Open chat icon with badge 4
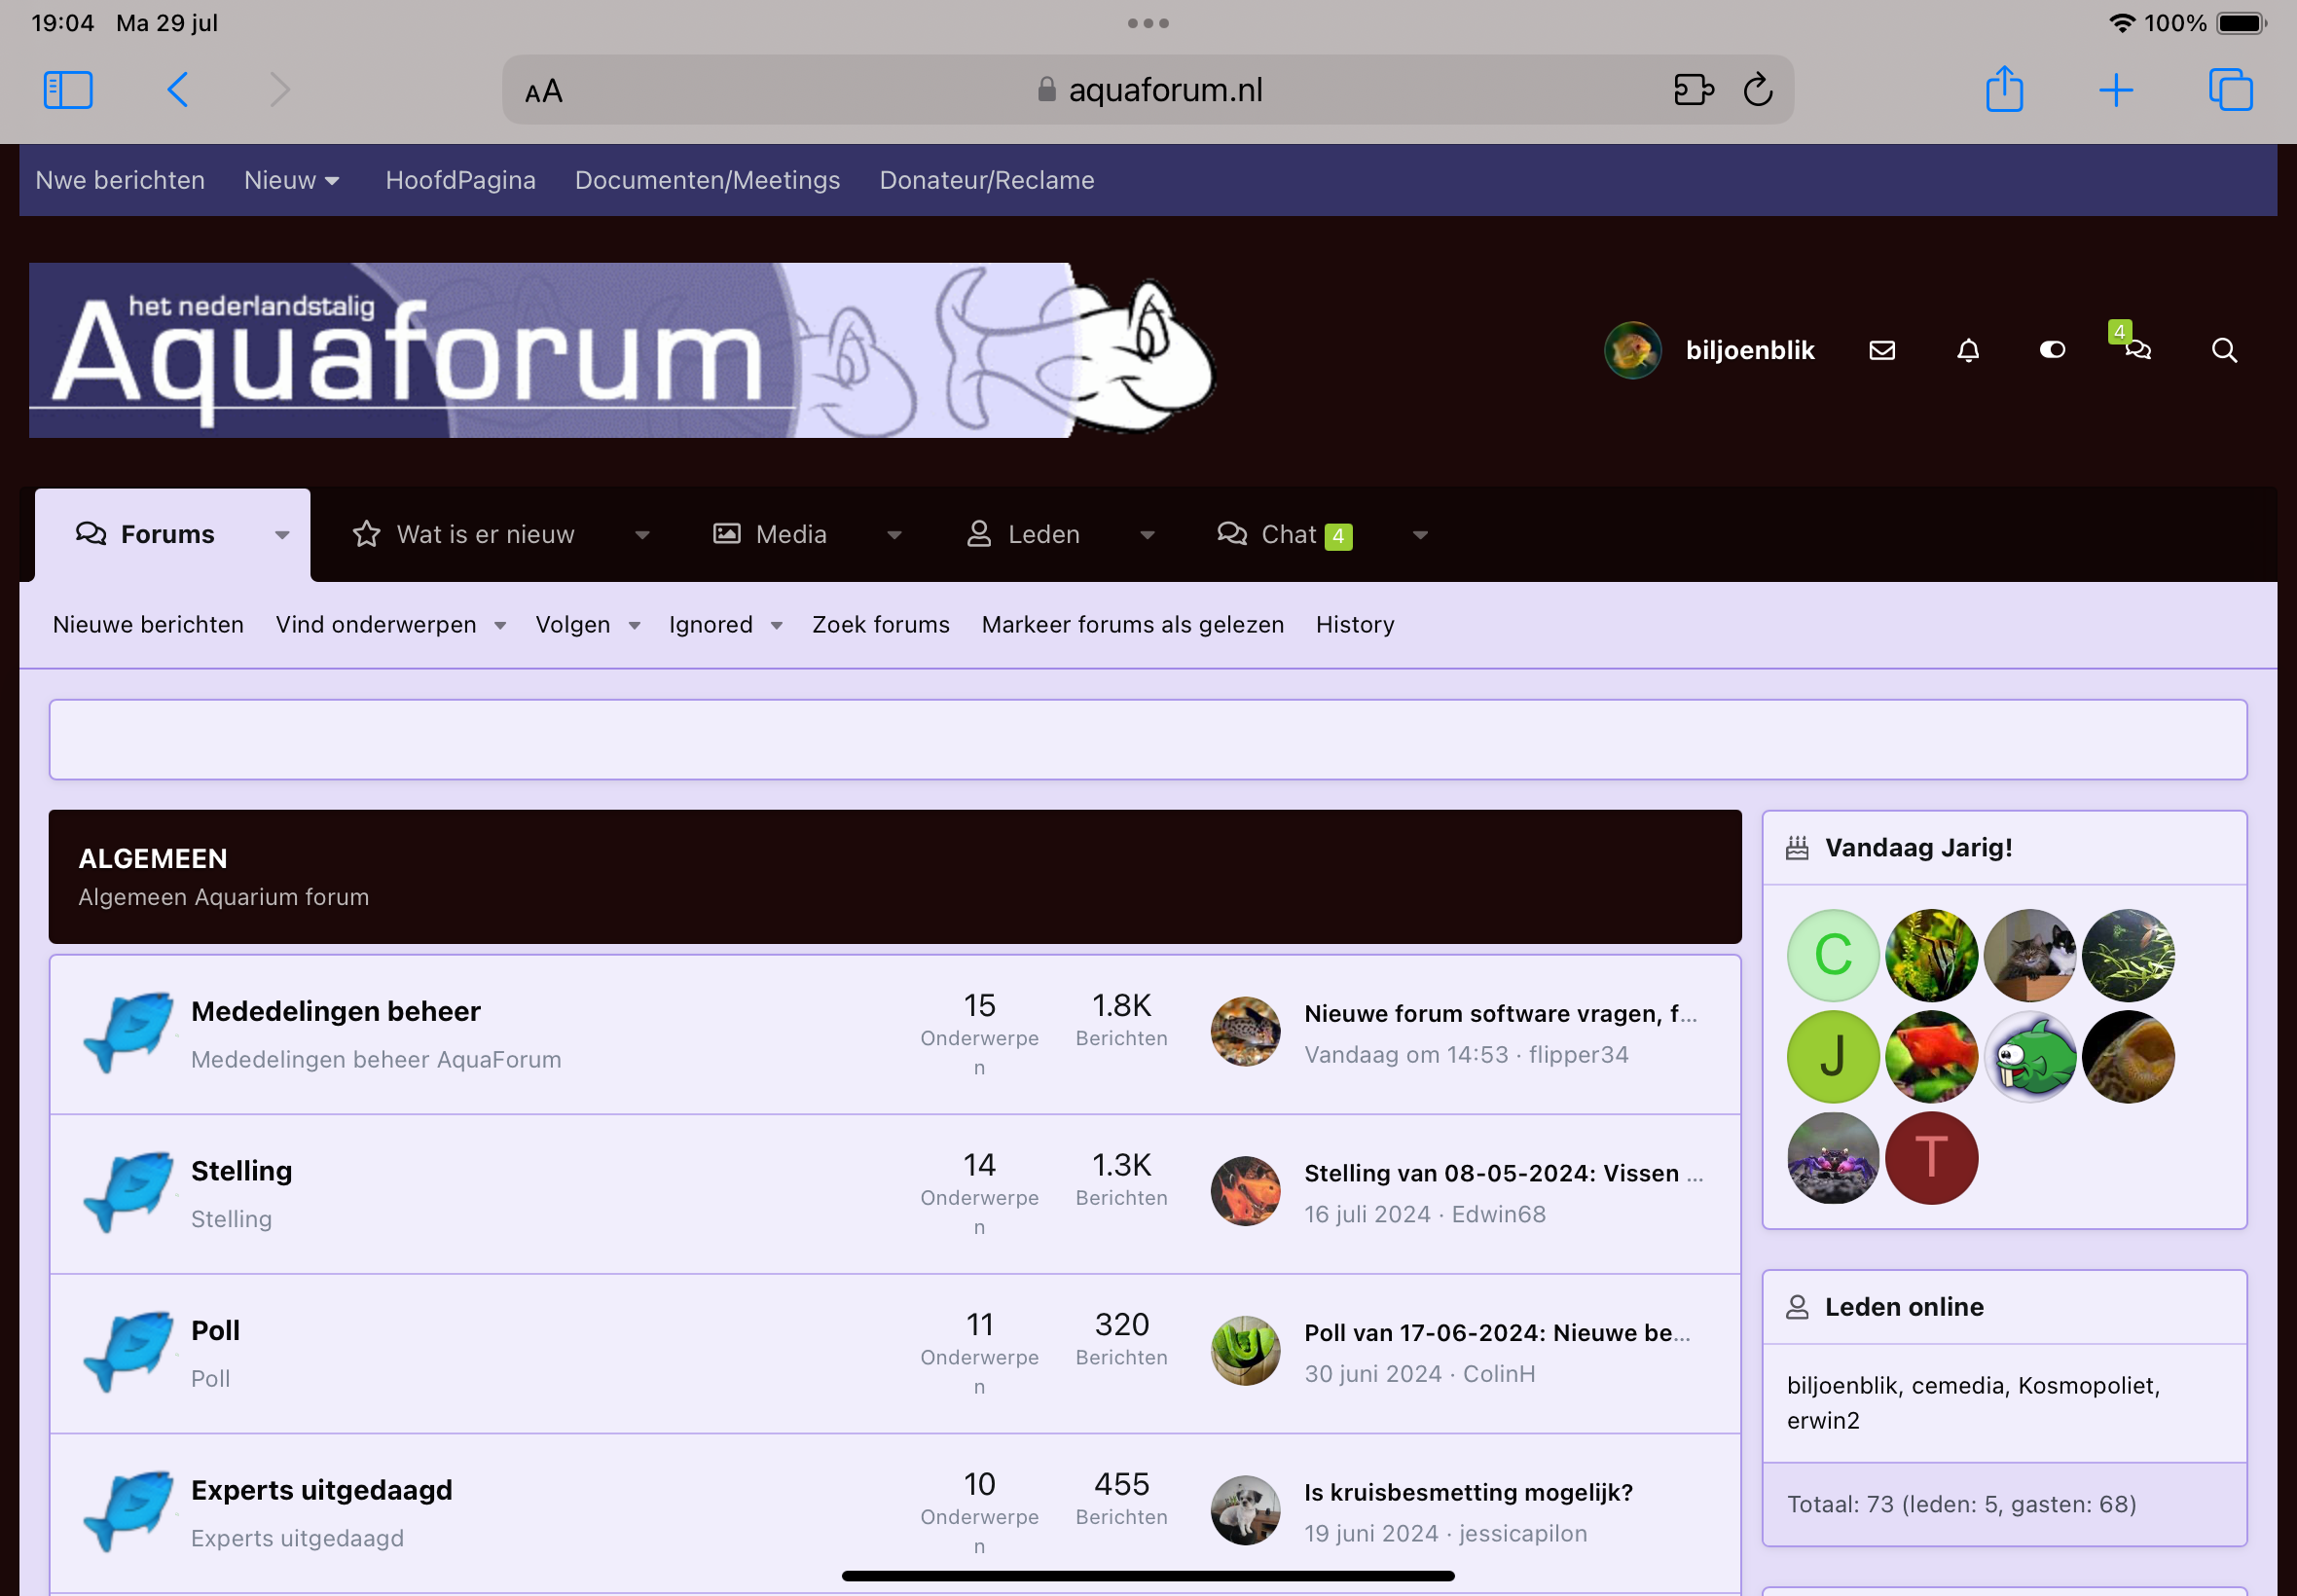Image resolution: width=2297 pixels, height=1596 pixels. (x=2137, y=349)
